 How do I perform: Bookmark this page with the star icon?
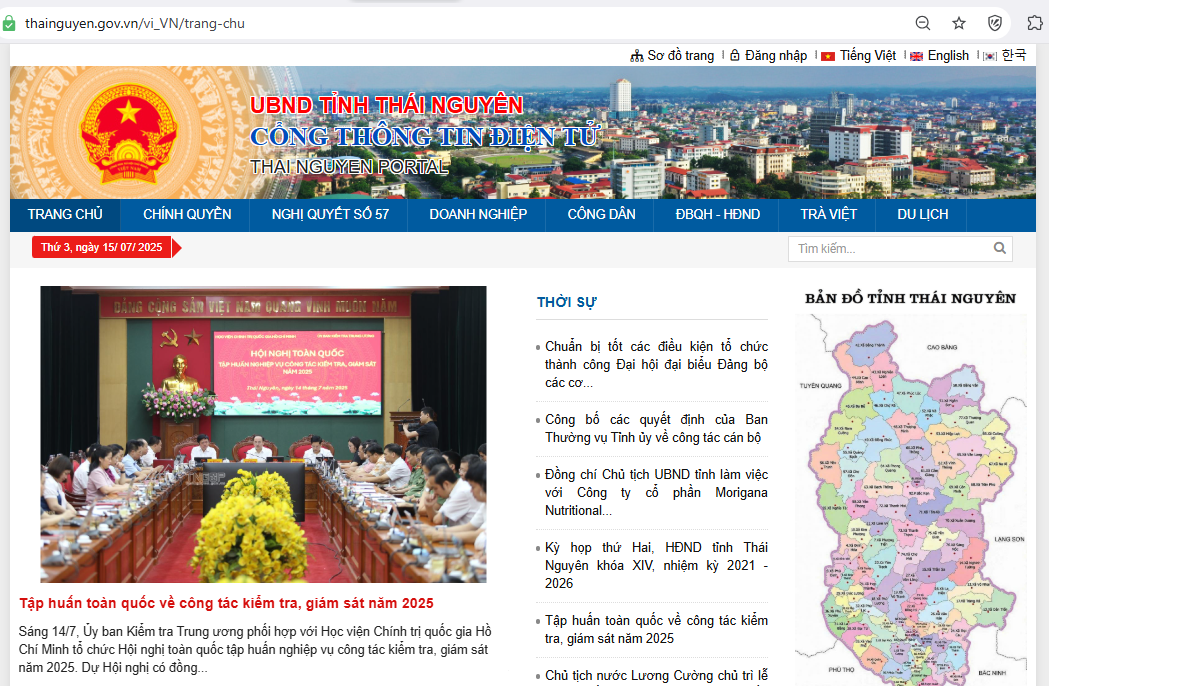[959, 23]
